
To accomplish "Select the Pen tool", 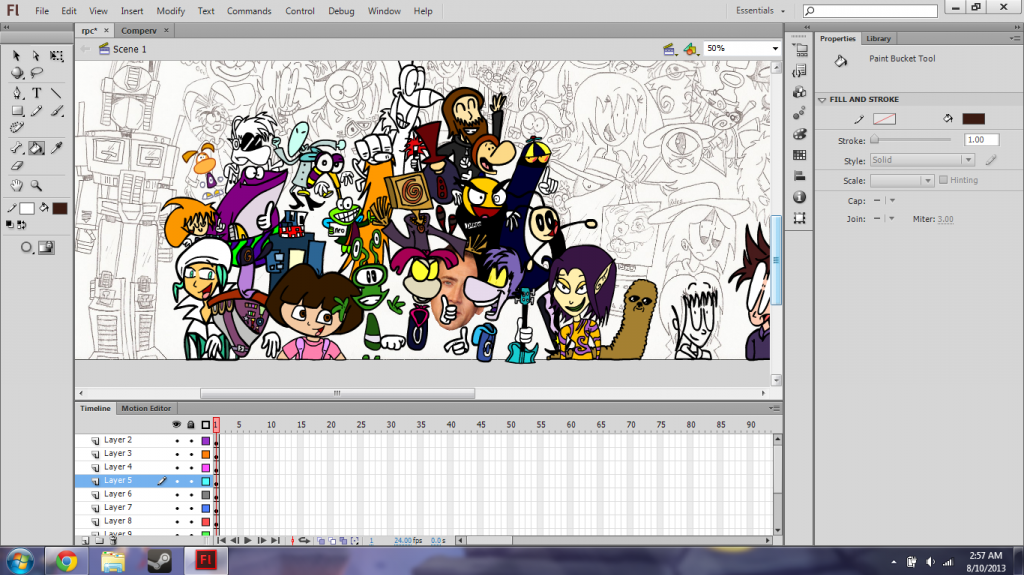I will (x=17, y=93).
